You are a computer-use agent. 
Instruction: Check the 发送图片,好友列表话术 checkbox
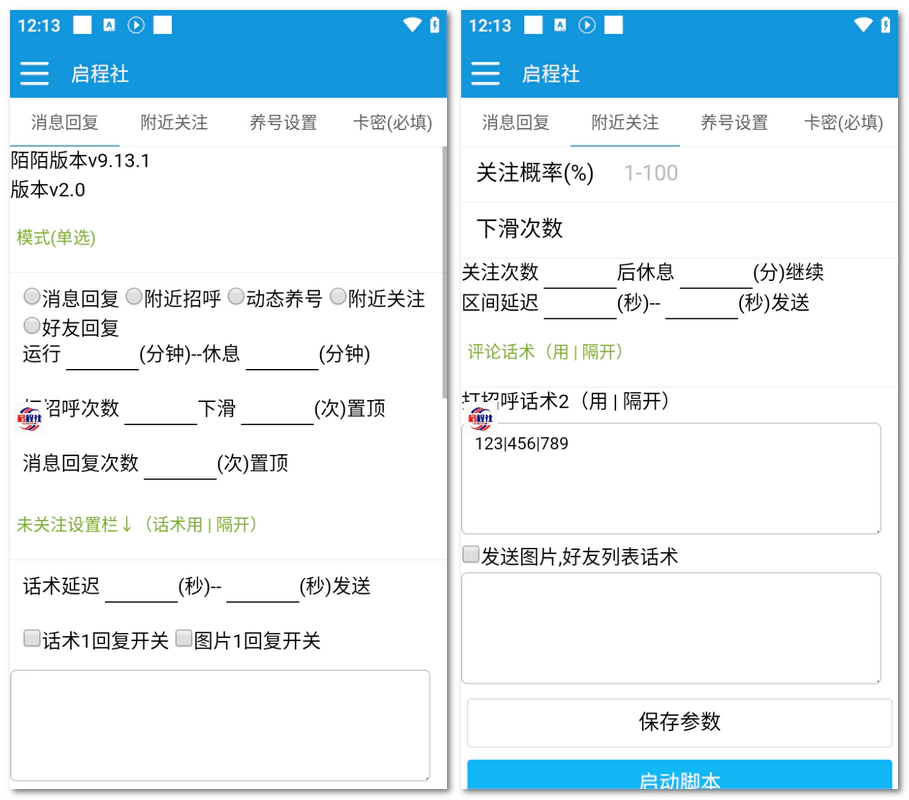point(471,555)
